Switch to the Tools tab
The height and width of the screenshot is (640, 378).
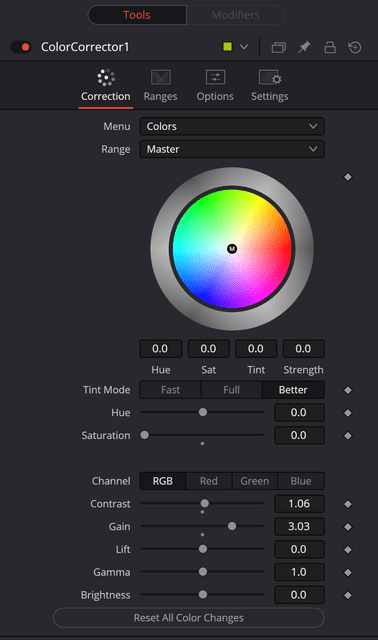(x=137, y=15)
